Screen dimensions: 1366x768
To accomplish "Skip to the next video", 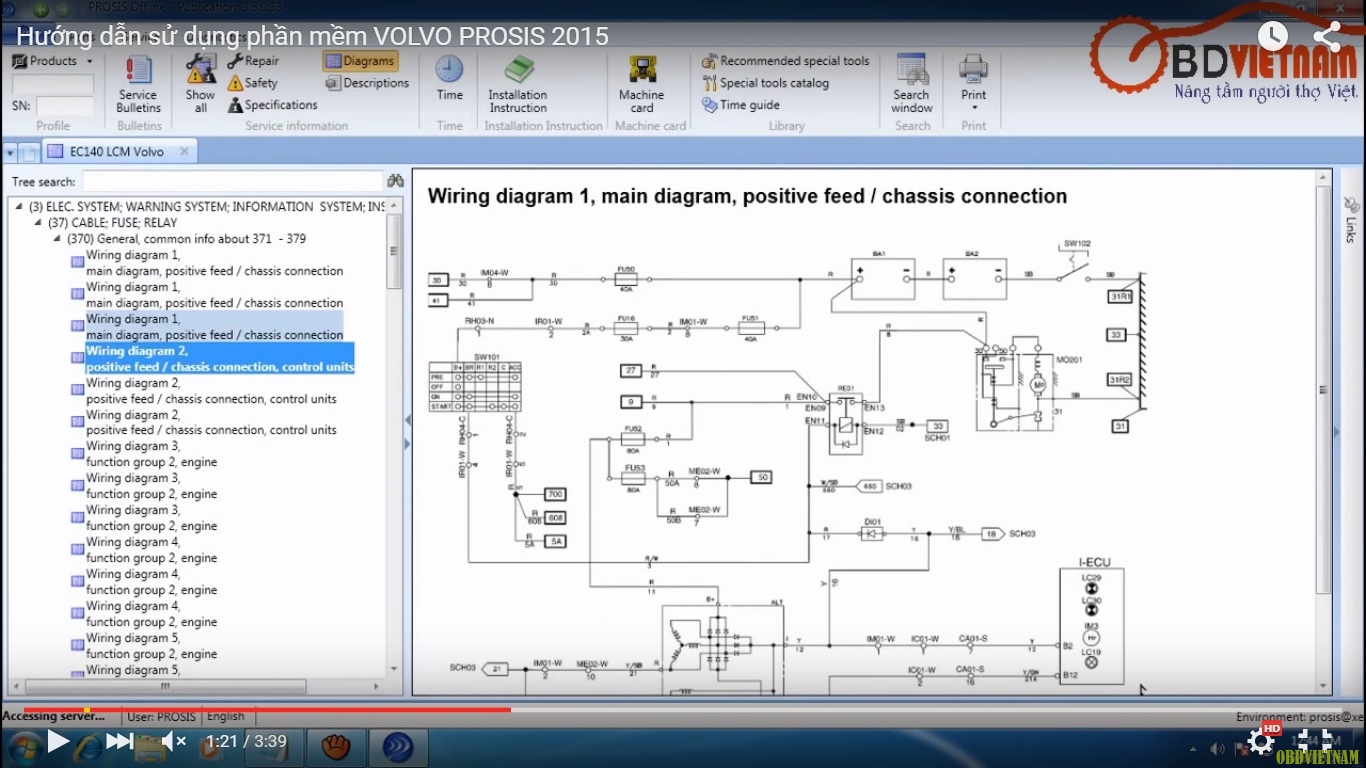I will 119,741.
